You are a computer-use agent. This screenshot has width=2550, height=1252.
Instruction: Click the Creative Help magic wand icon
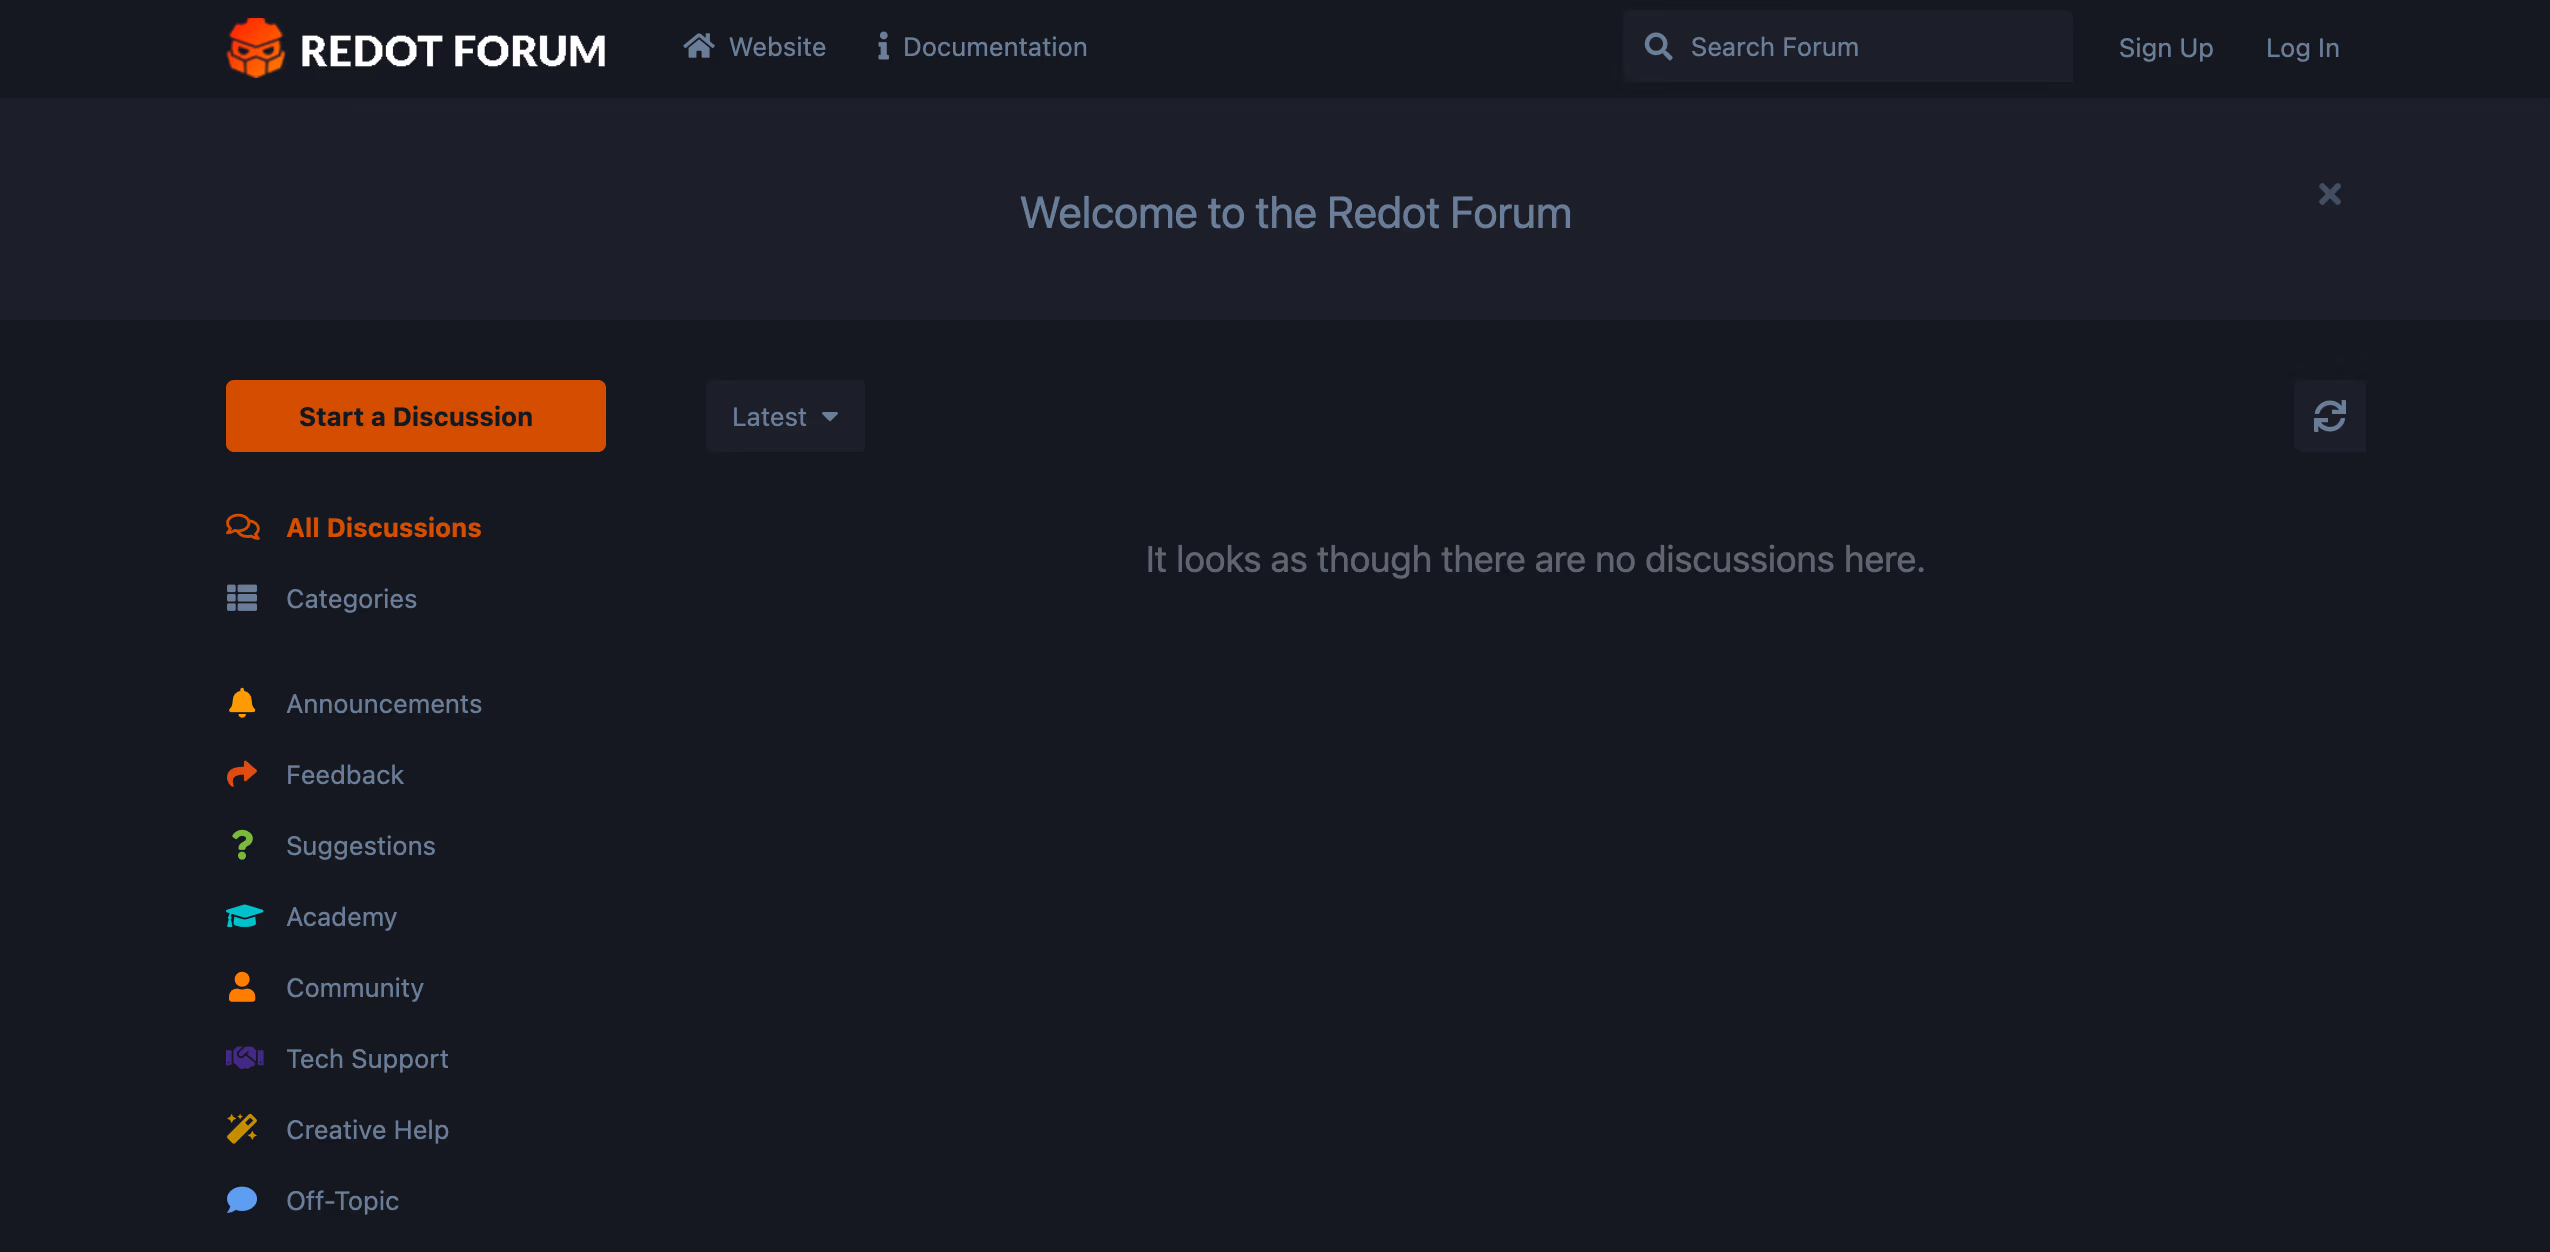click(242, 1129)
